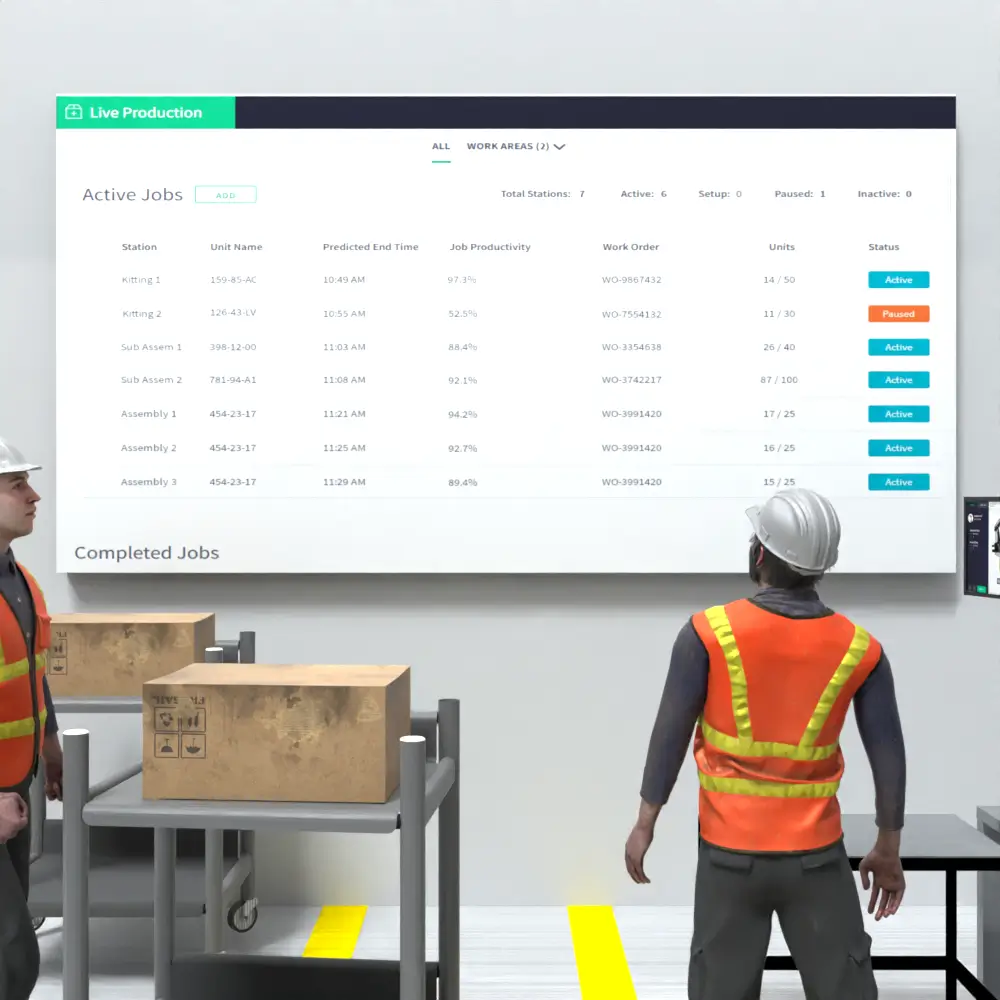The height and width of the screenshot is (1000, 1000).
Task: Collapse the Active Jobs list
Action: click(x=132, y=194)
